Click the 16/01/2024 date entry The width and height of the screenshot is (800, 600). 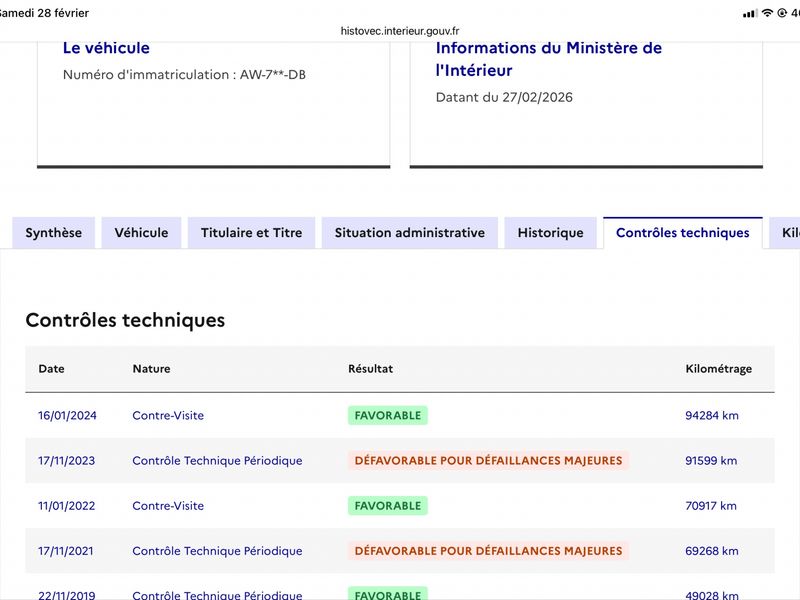[67, 416]
